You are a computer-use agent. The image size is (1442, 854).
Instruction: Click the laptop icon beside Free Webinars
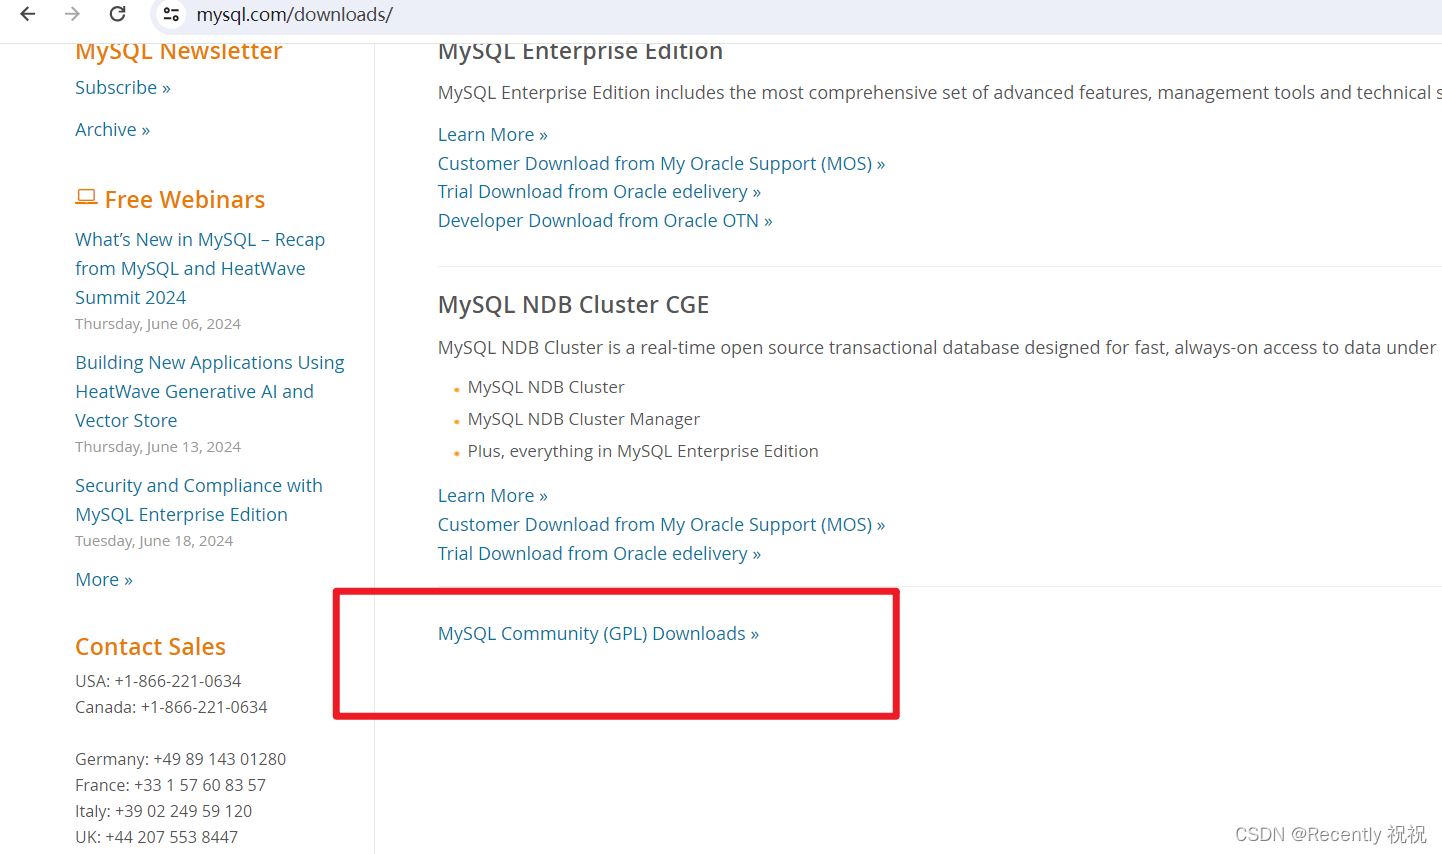click(x=86, y=197)
